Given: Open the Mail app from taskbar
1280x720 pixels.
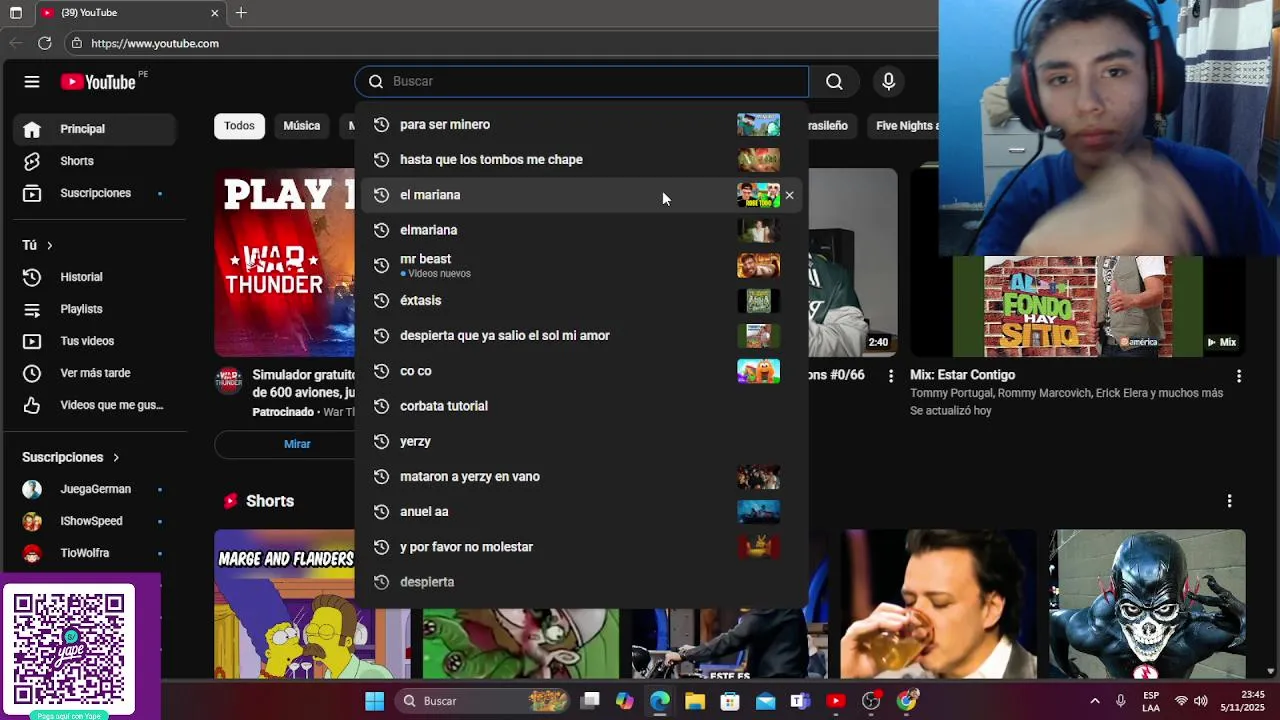Looking at the screenshot, I should click(765, 701).
